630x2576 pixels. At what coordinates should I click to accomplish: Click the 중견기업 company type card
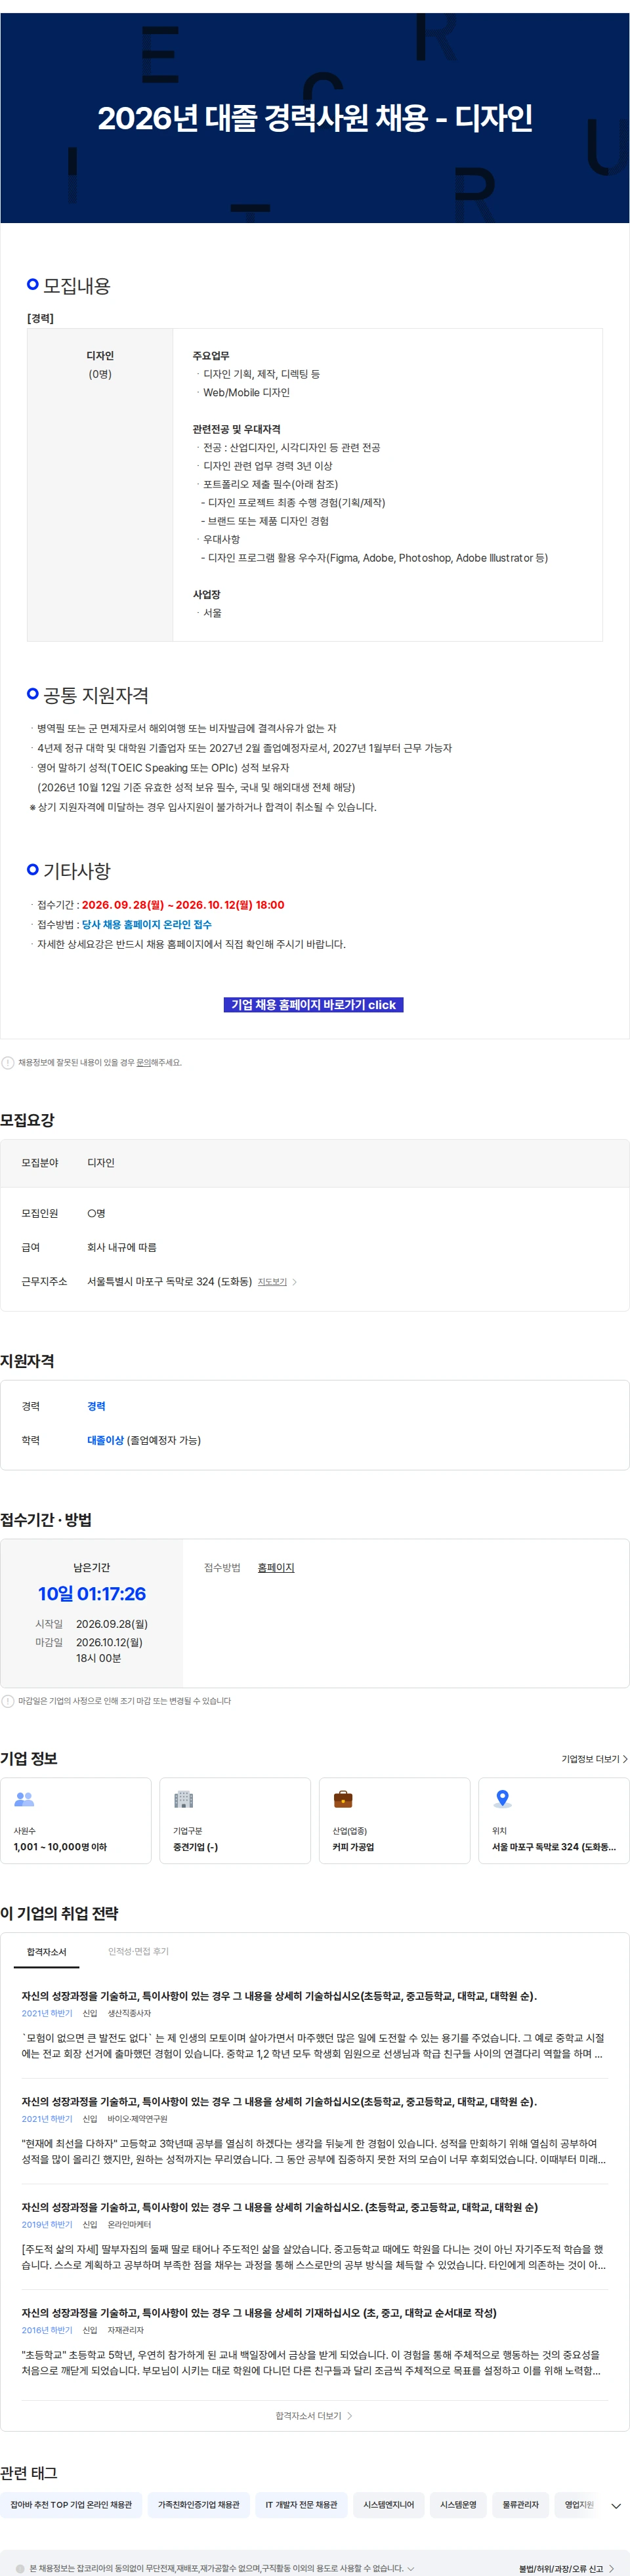235,1820
